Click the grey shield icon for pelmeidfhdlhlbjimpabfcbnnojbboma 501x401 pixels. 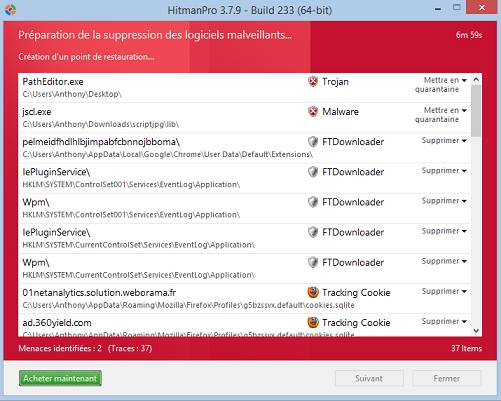pos(313,142)
